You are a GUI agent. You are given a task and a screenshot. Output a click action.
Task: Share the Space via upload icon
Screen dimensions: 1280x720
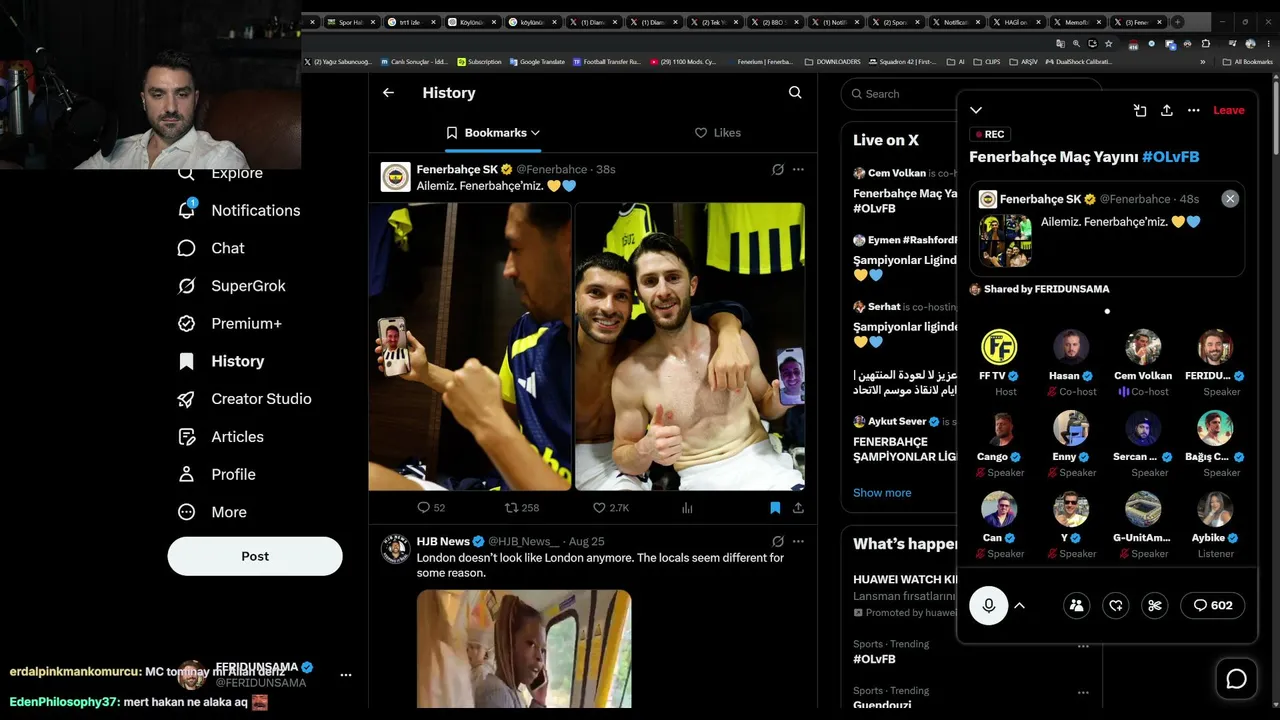click(x=1166, y=110)
